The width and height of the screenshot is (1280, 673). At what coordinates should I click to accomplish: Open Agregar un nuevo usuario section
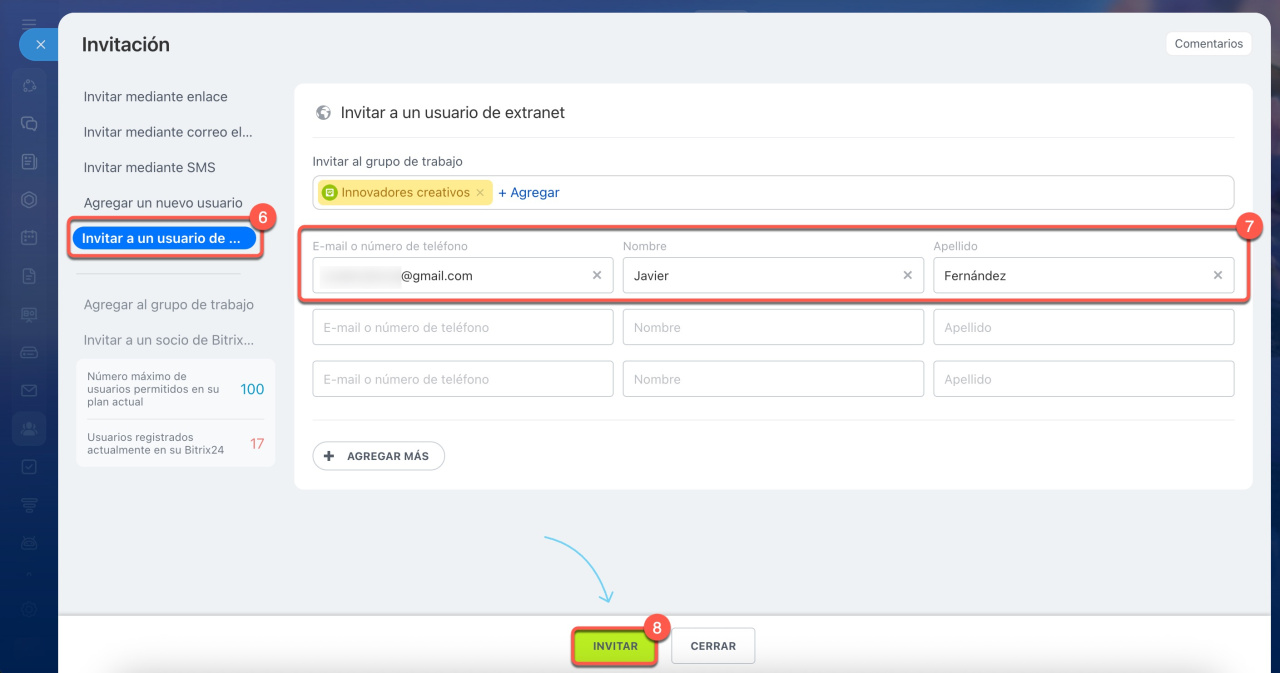(x=163, y=203)
